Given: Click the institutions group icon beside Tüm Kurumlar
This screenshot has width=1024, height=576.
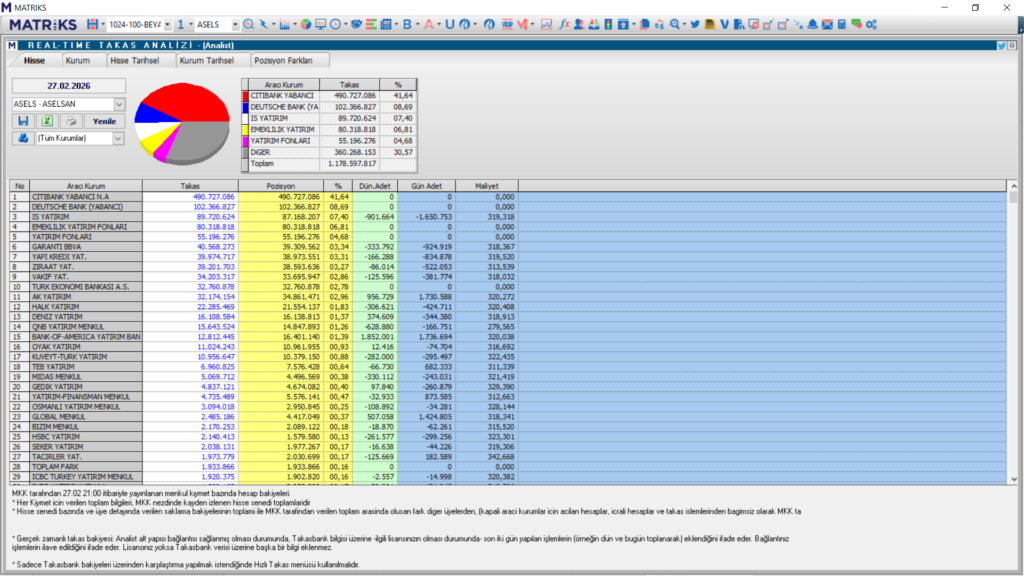Looking at the screenshot, I should coord(23,139).
